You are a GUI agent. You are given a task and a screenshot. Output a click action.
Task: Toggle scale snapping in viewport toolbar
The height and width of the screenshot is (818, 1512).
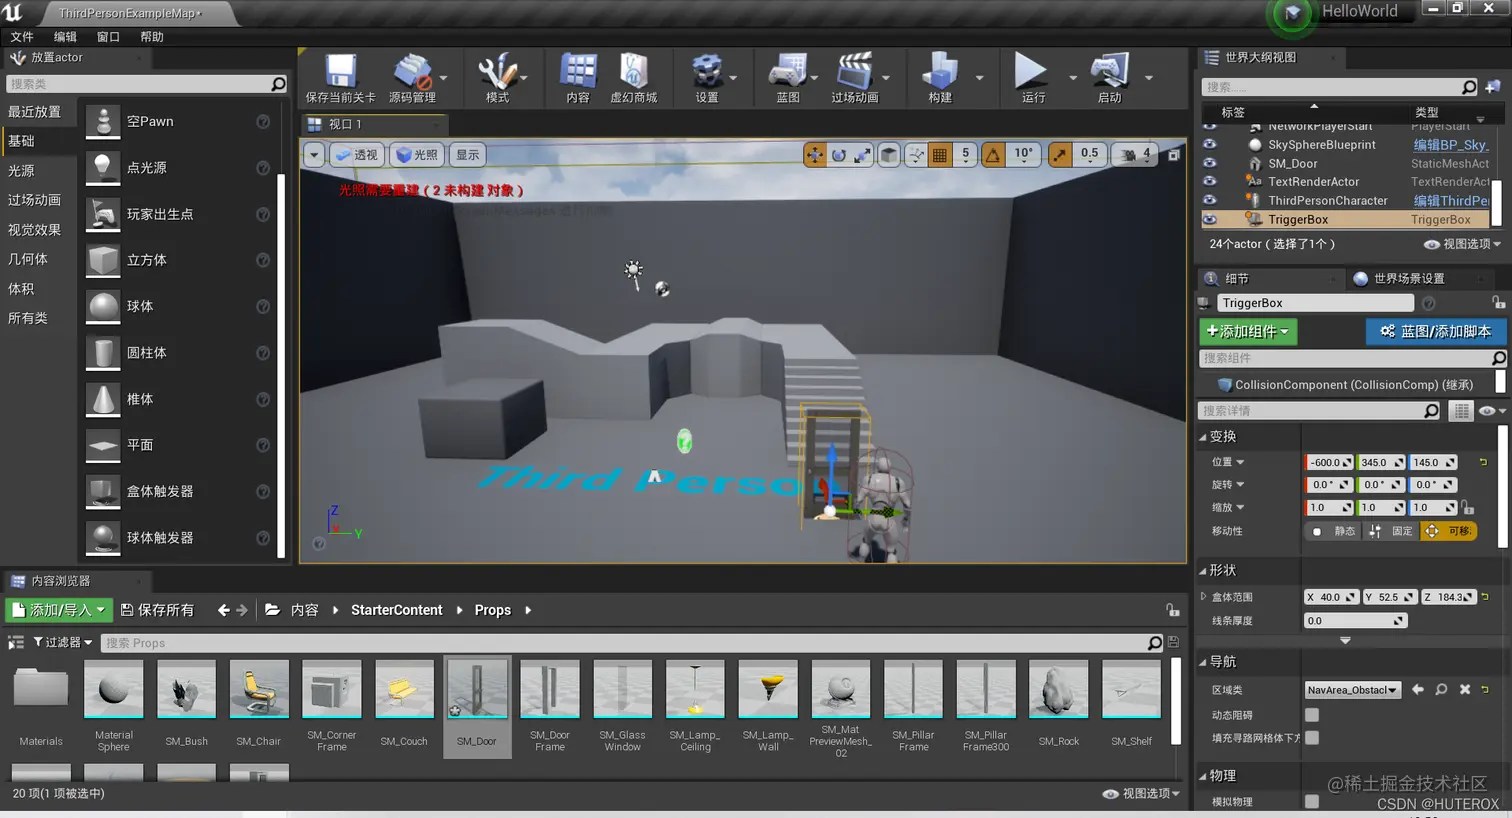[1059, 155]
